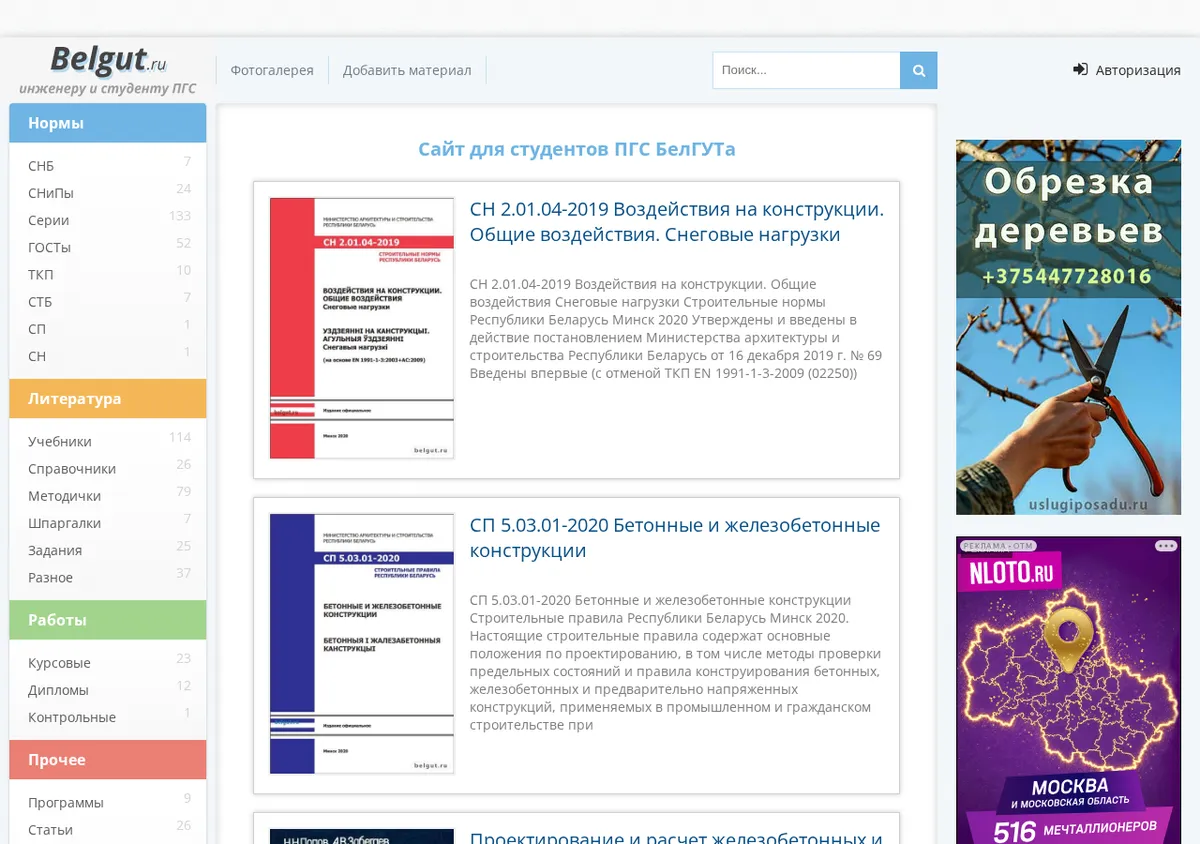
Task: Open the ГОСТы category
Action: (49, 247)
